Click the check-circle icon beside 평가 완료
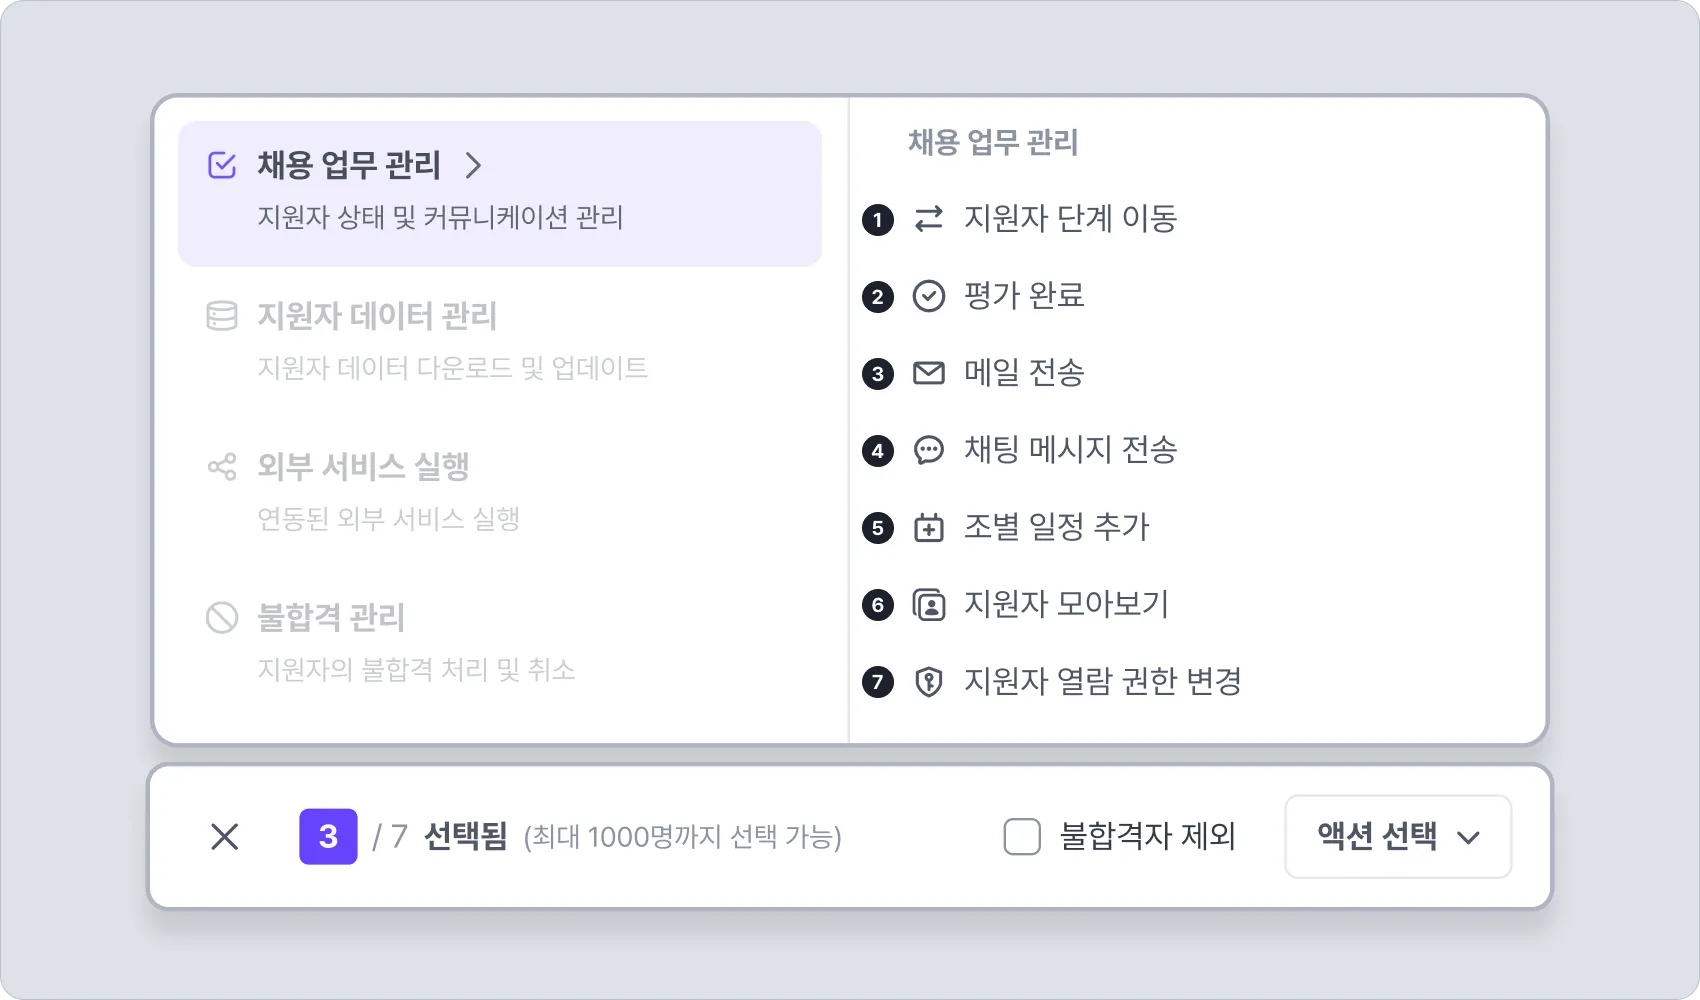 point(929,296)
